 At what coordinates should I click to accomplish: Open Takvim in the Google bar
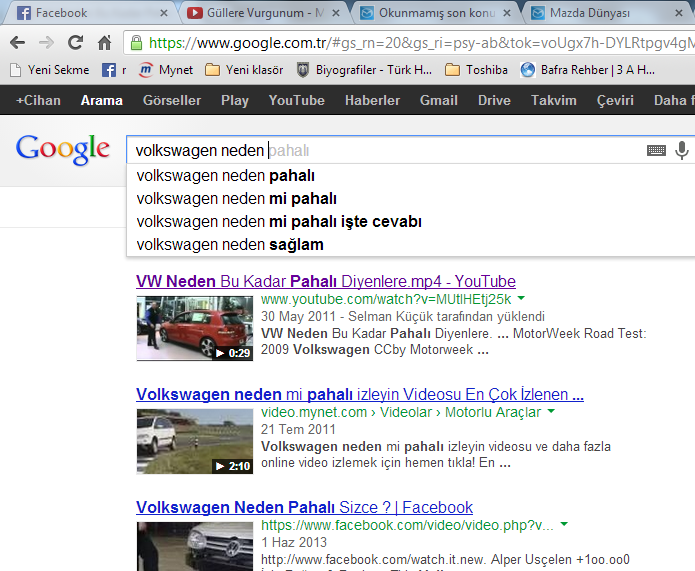pos(554,100)
